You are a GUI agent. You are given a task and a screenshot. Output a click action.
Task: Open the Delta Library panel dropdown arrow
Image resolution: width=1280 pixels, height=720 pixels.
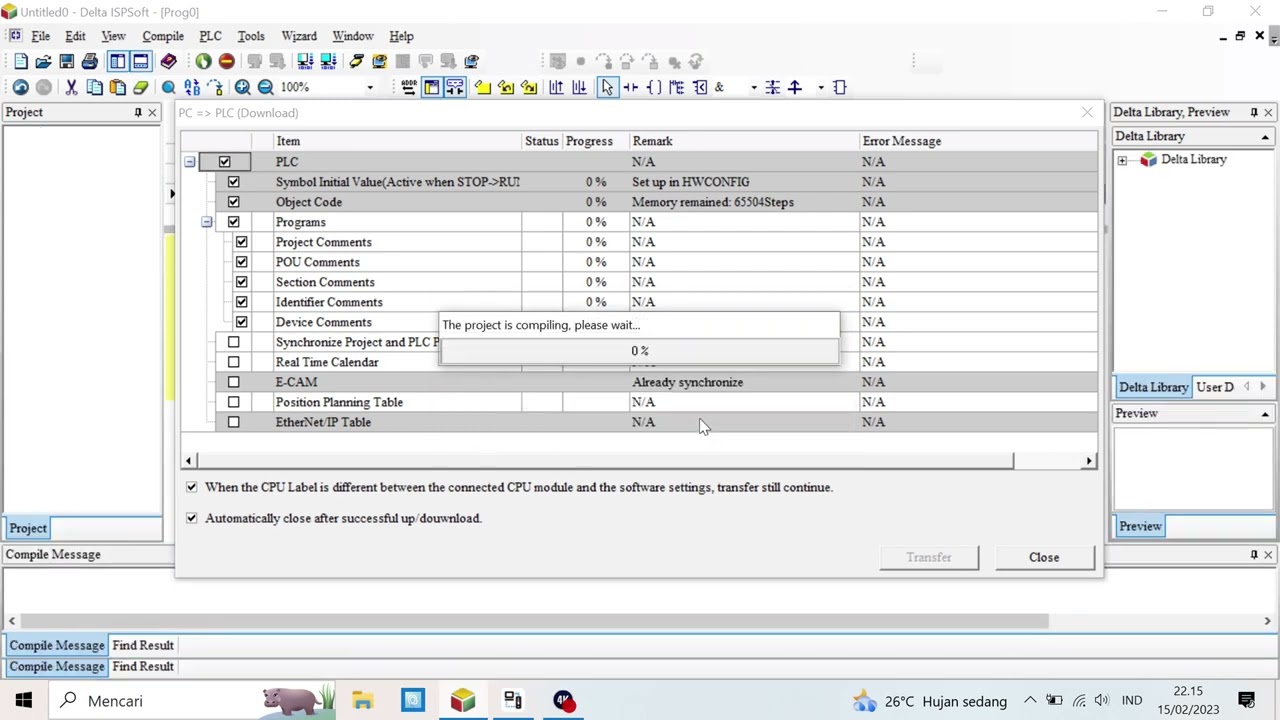1265,137
